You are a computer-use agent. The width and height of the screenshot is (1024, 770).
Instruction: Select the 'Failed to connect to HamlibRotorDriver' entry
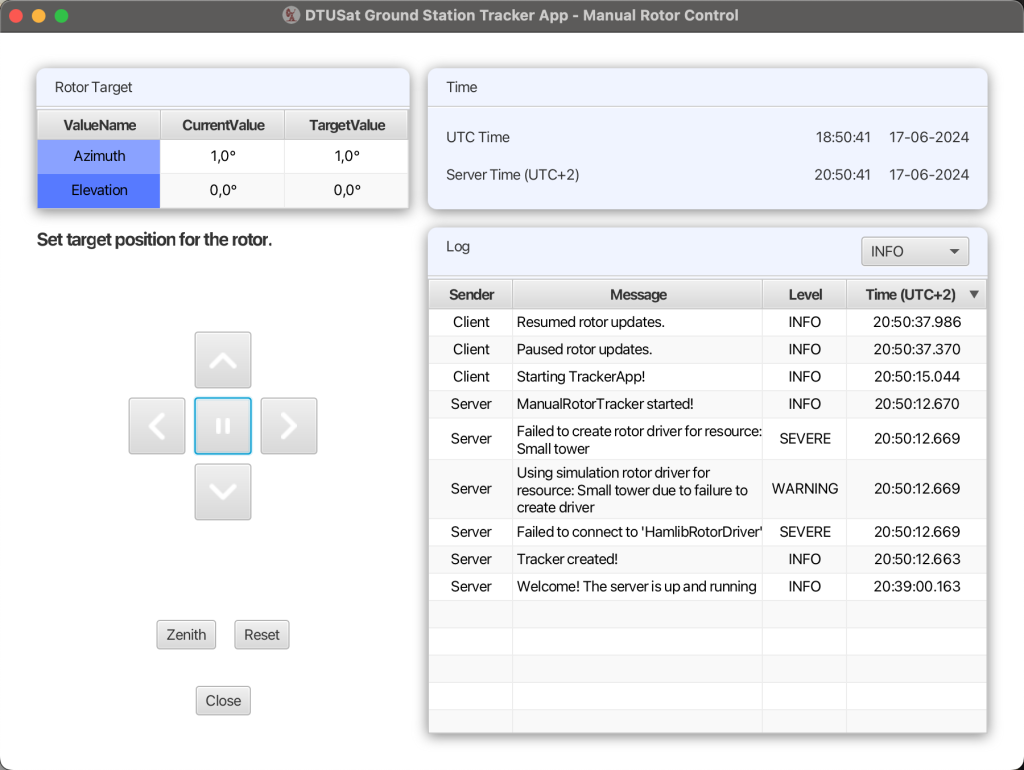[x=707, y=532]
